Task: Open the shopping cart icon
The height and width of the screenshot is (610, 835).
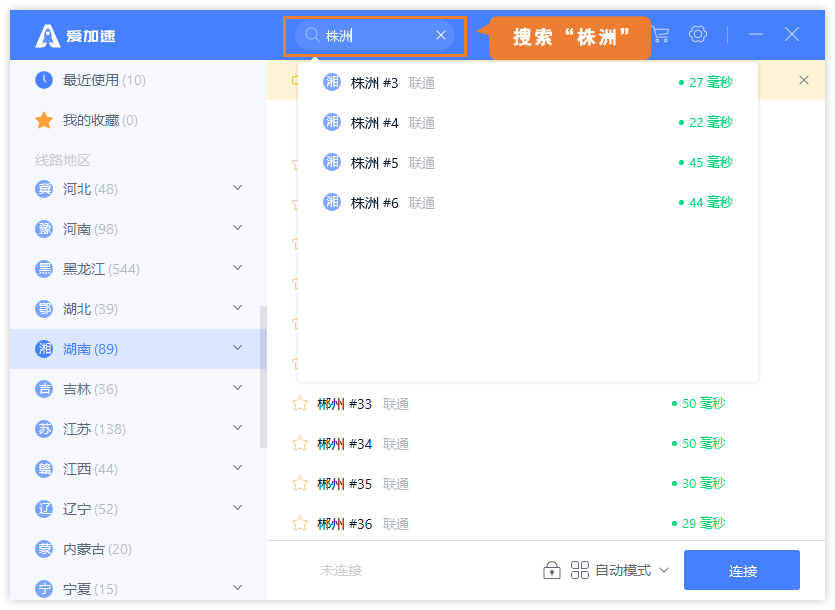Action: click(660, 34)
